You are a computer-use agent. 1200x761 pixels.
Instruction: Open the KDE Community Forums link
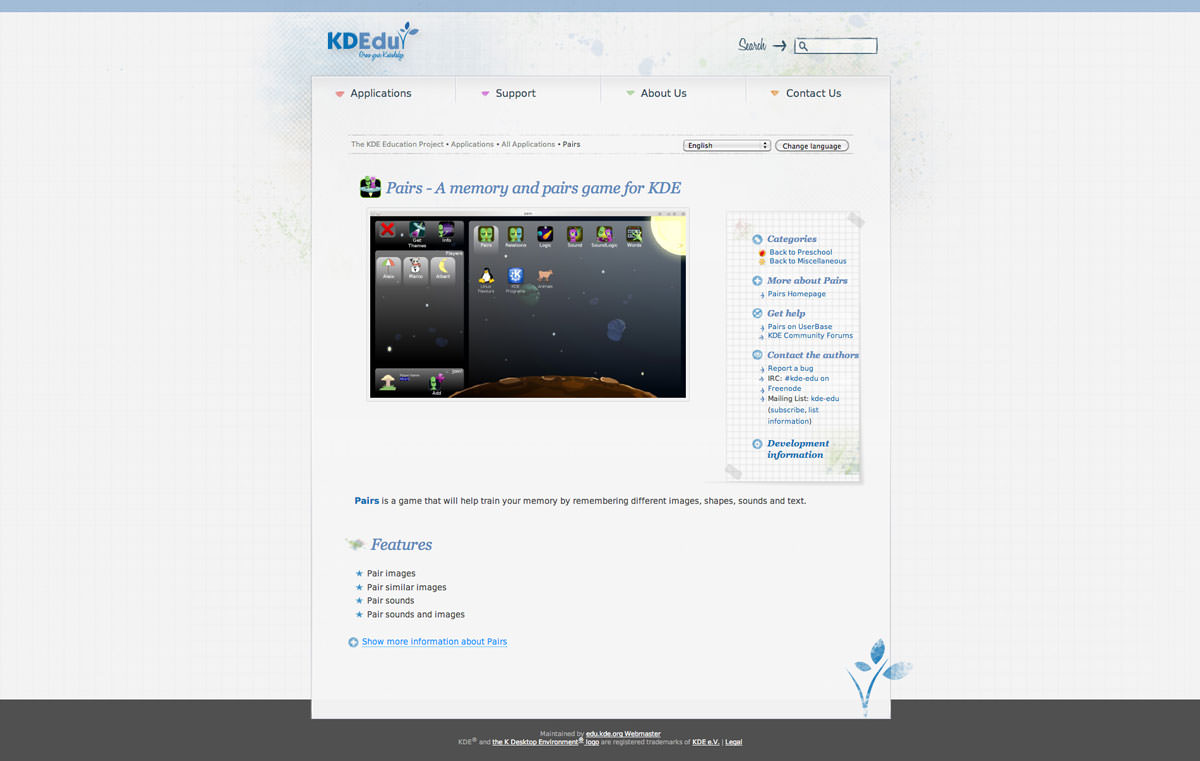click(810, 336)
